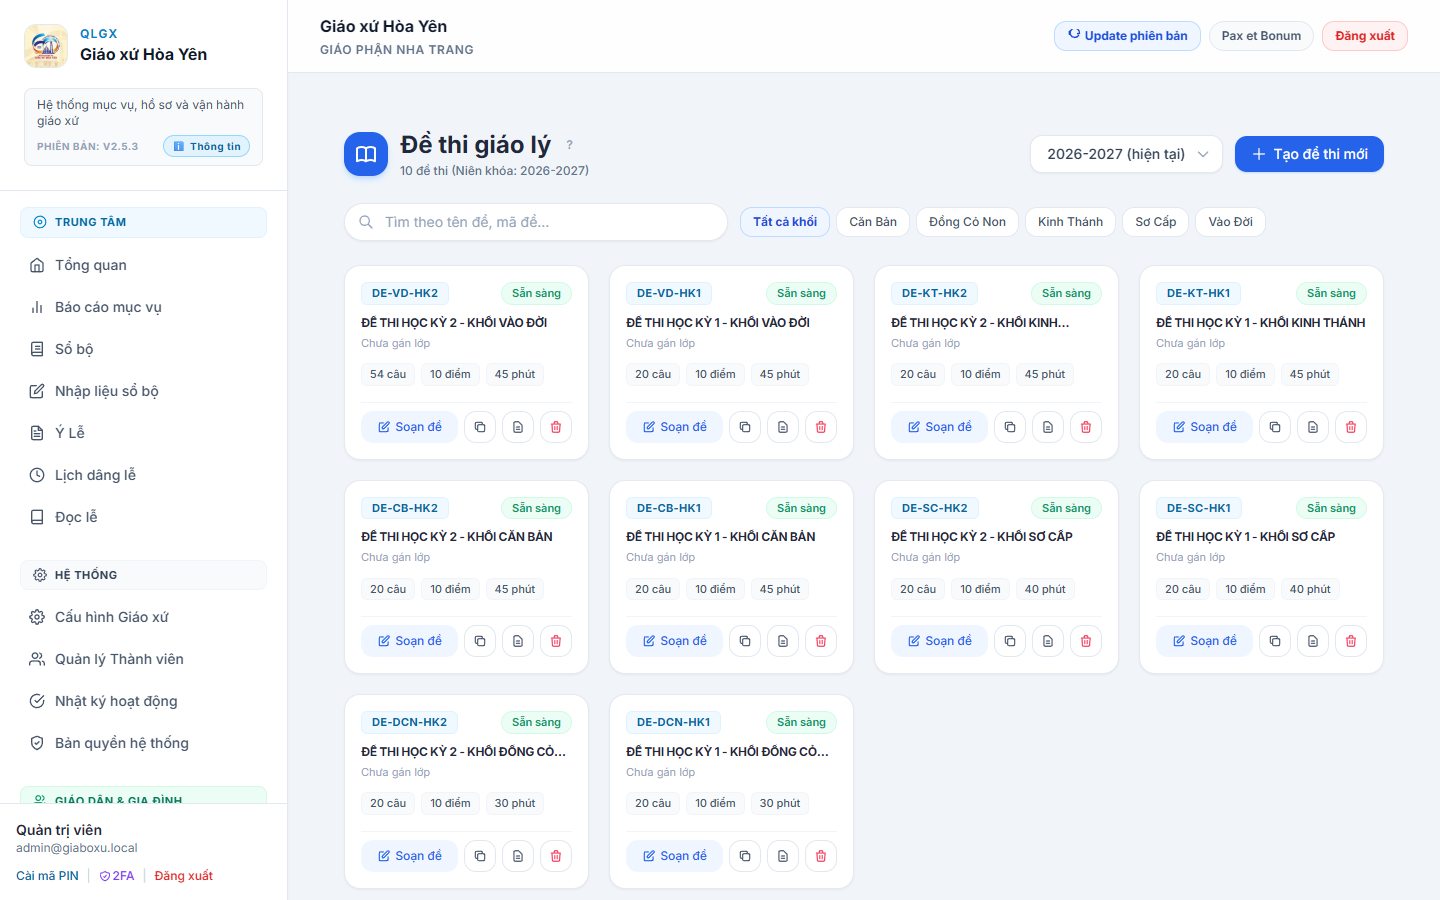Image resolution: width=1440 pixels, height=900 pixels.
Task: Click the Giáo xứ Hòa Yên logo in sidebar
Action: (x=46, y=46)
